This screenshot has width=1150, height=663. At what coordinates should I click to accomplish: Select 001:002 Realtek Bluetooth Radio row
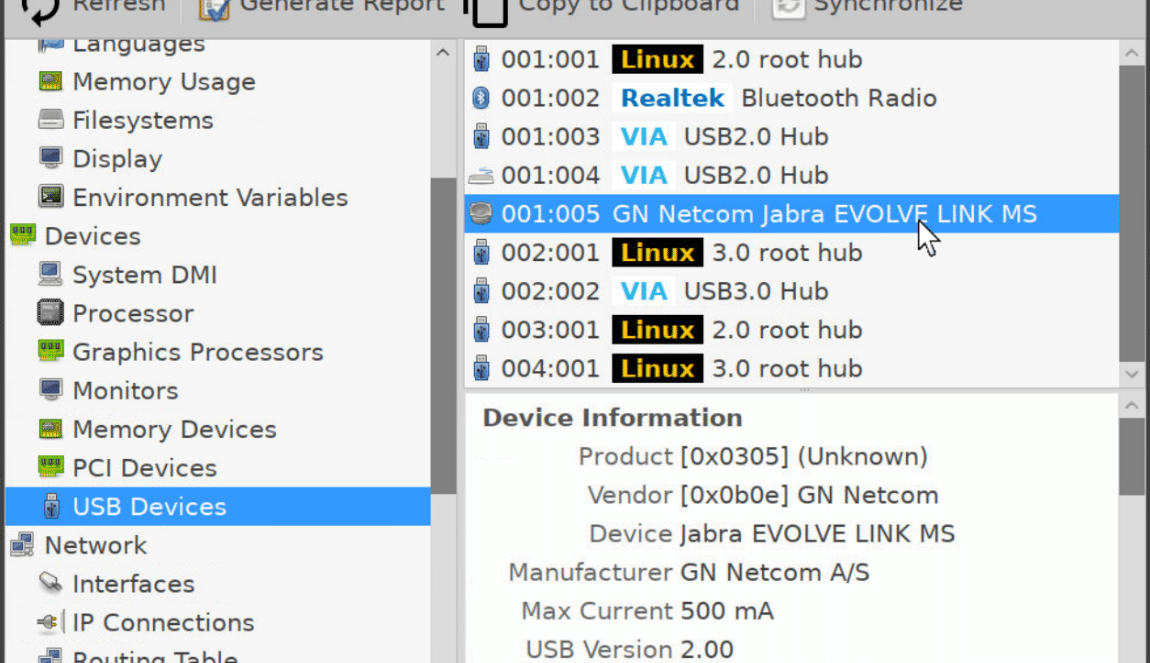pyautogui.click(x=791, y=98)
